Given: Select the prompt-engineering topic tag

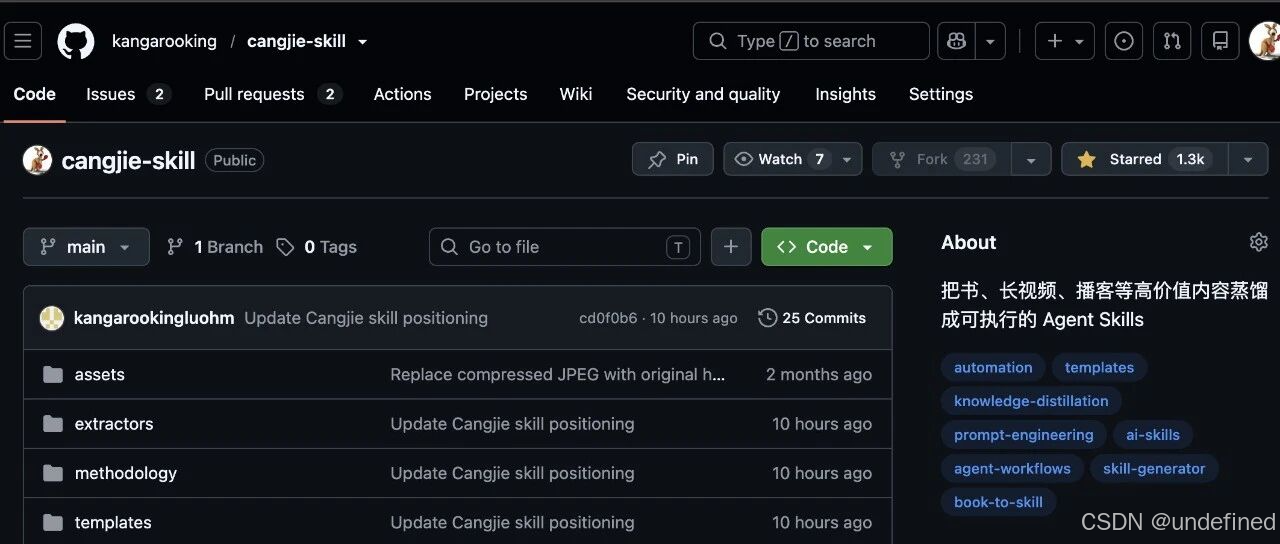Looking at the screenshot, I should pyautogui.click(x=1023, y=435).
